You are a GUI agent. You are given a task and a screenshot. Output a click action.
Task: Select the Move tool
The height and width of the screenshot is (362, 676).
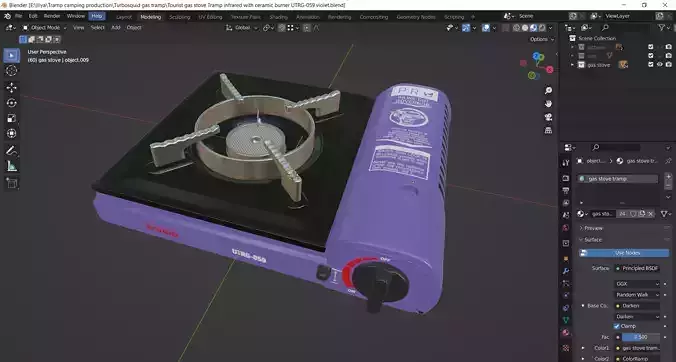(x=12, y=87)
